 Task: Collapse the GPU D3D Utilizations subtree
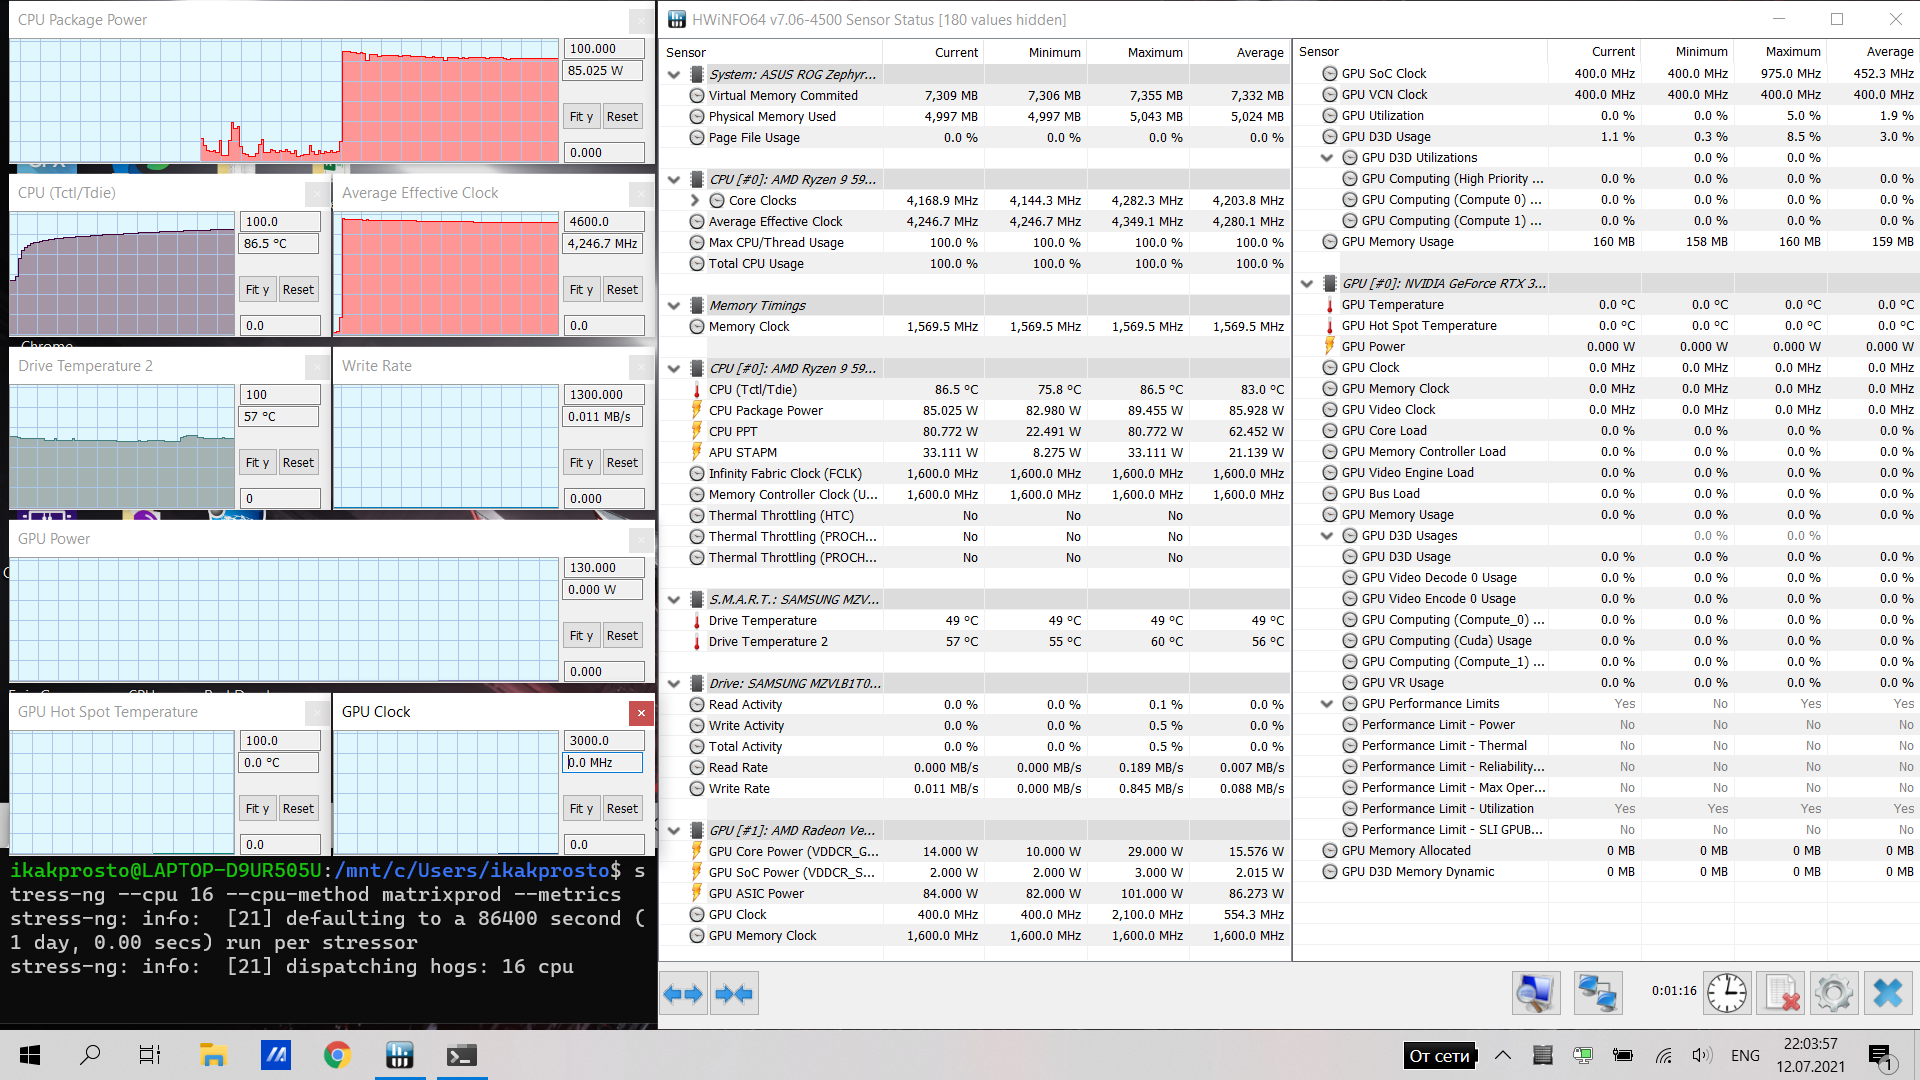click(x=1327, y=158)
